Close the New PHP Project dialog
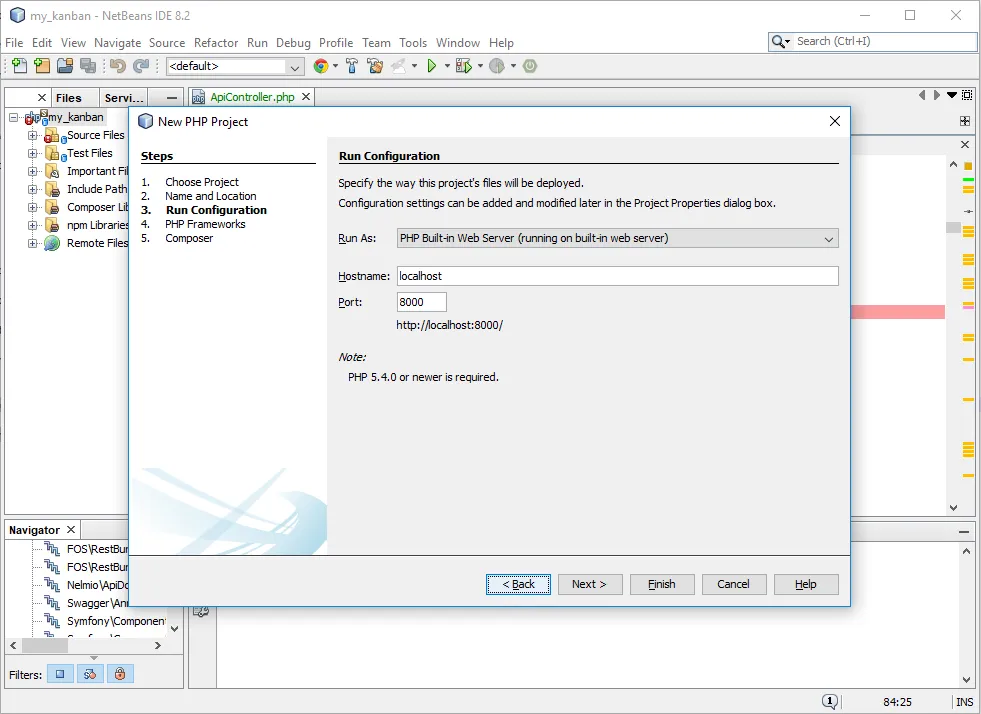This screenshot has width=981, height=714. click(835, 121)
